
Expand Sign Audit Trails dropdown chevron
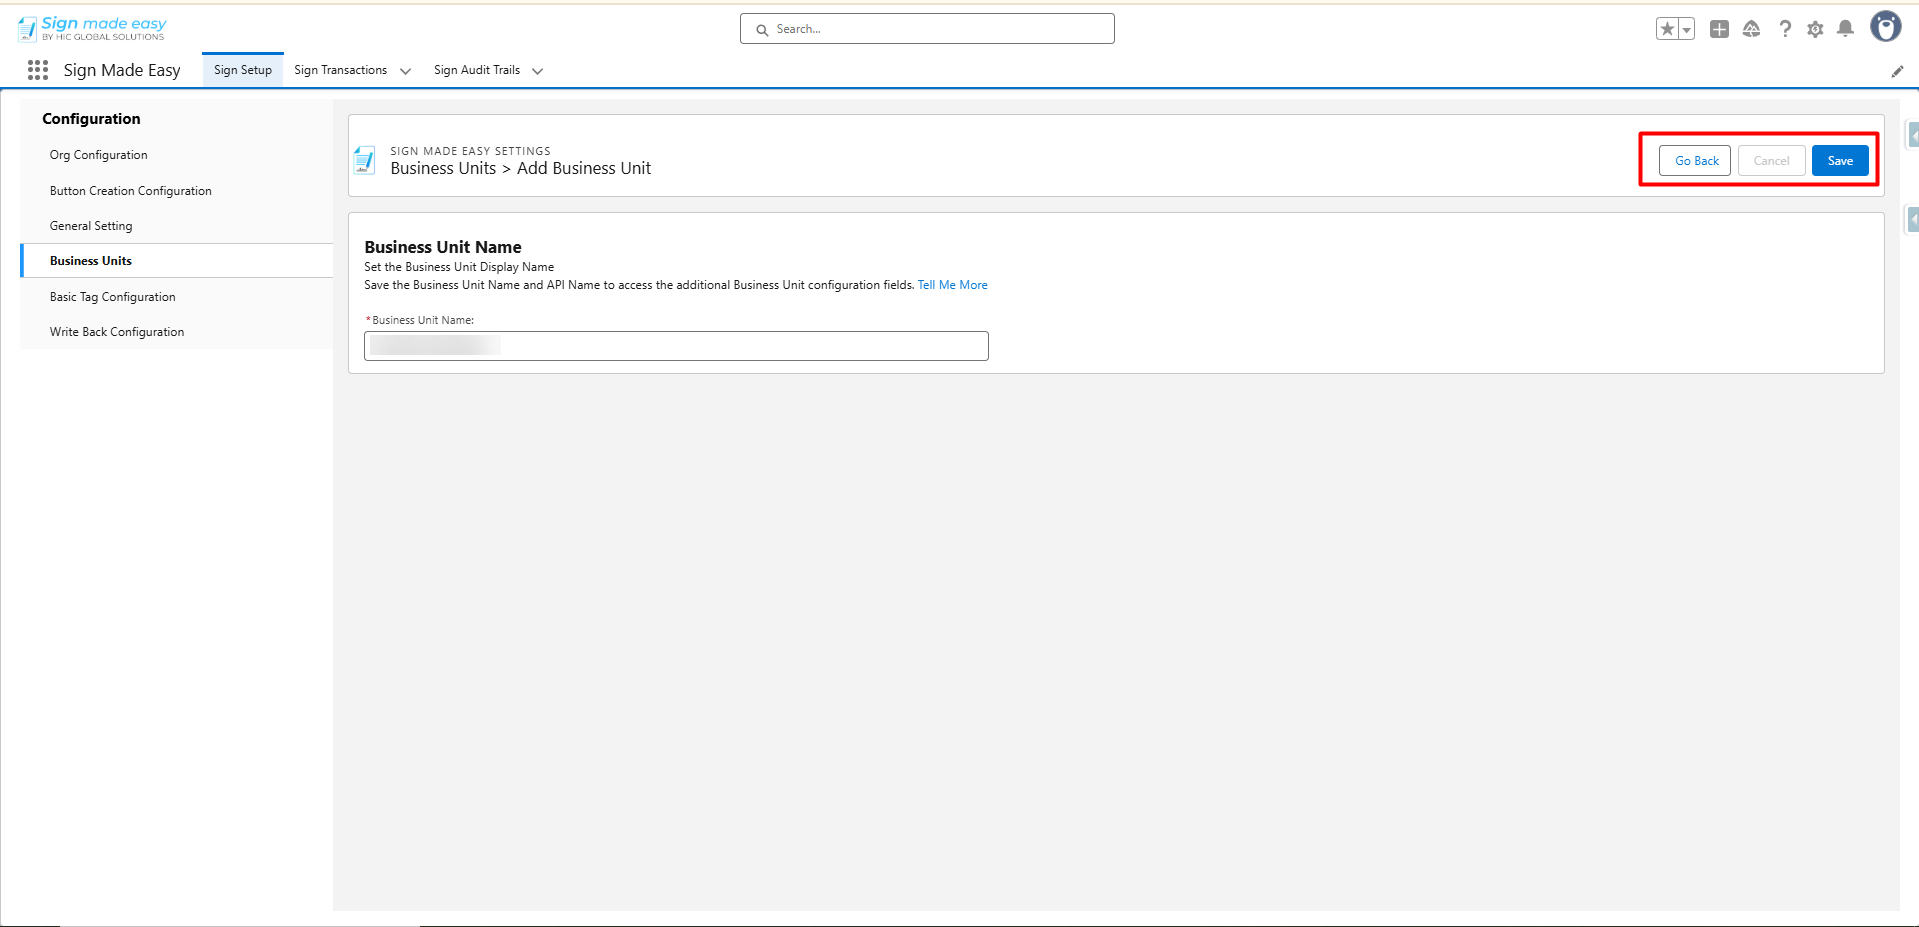click(537, 71)
